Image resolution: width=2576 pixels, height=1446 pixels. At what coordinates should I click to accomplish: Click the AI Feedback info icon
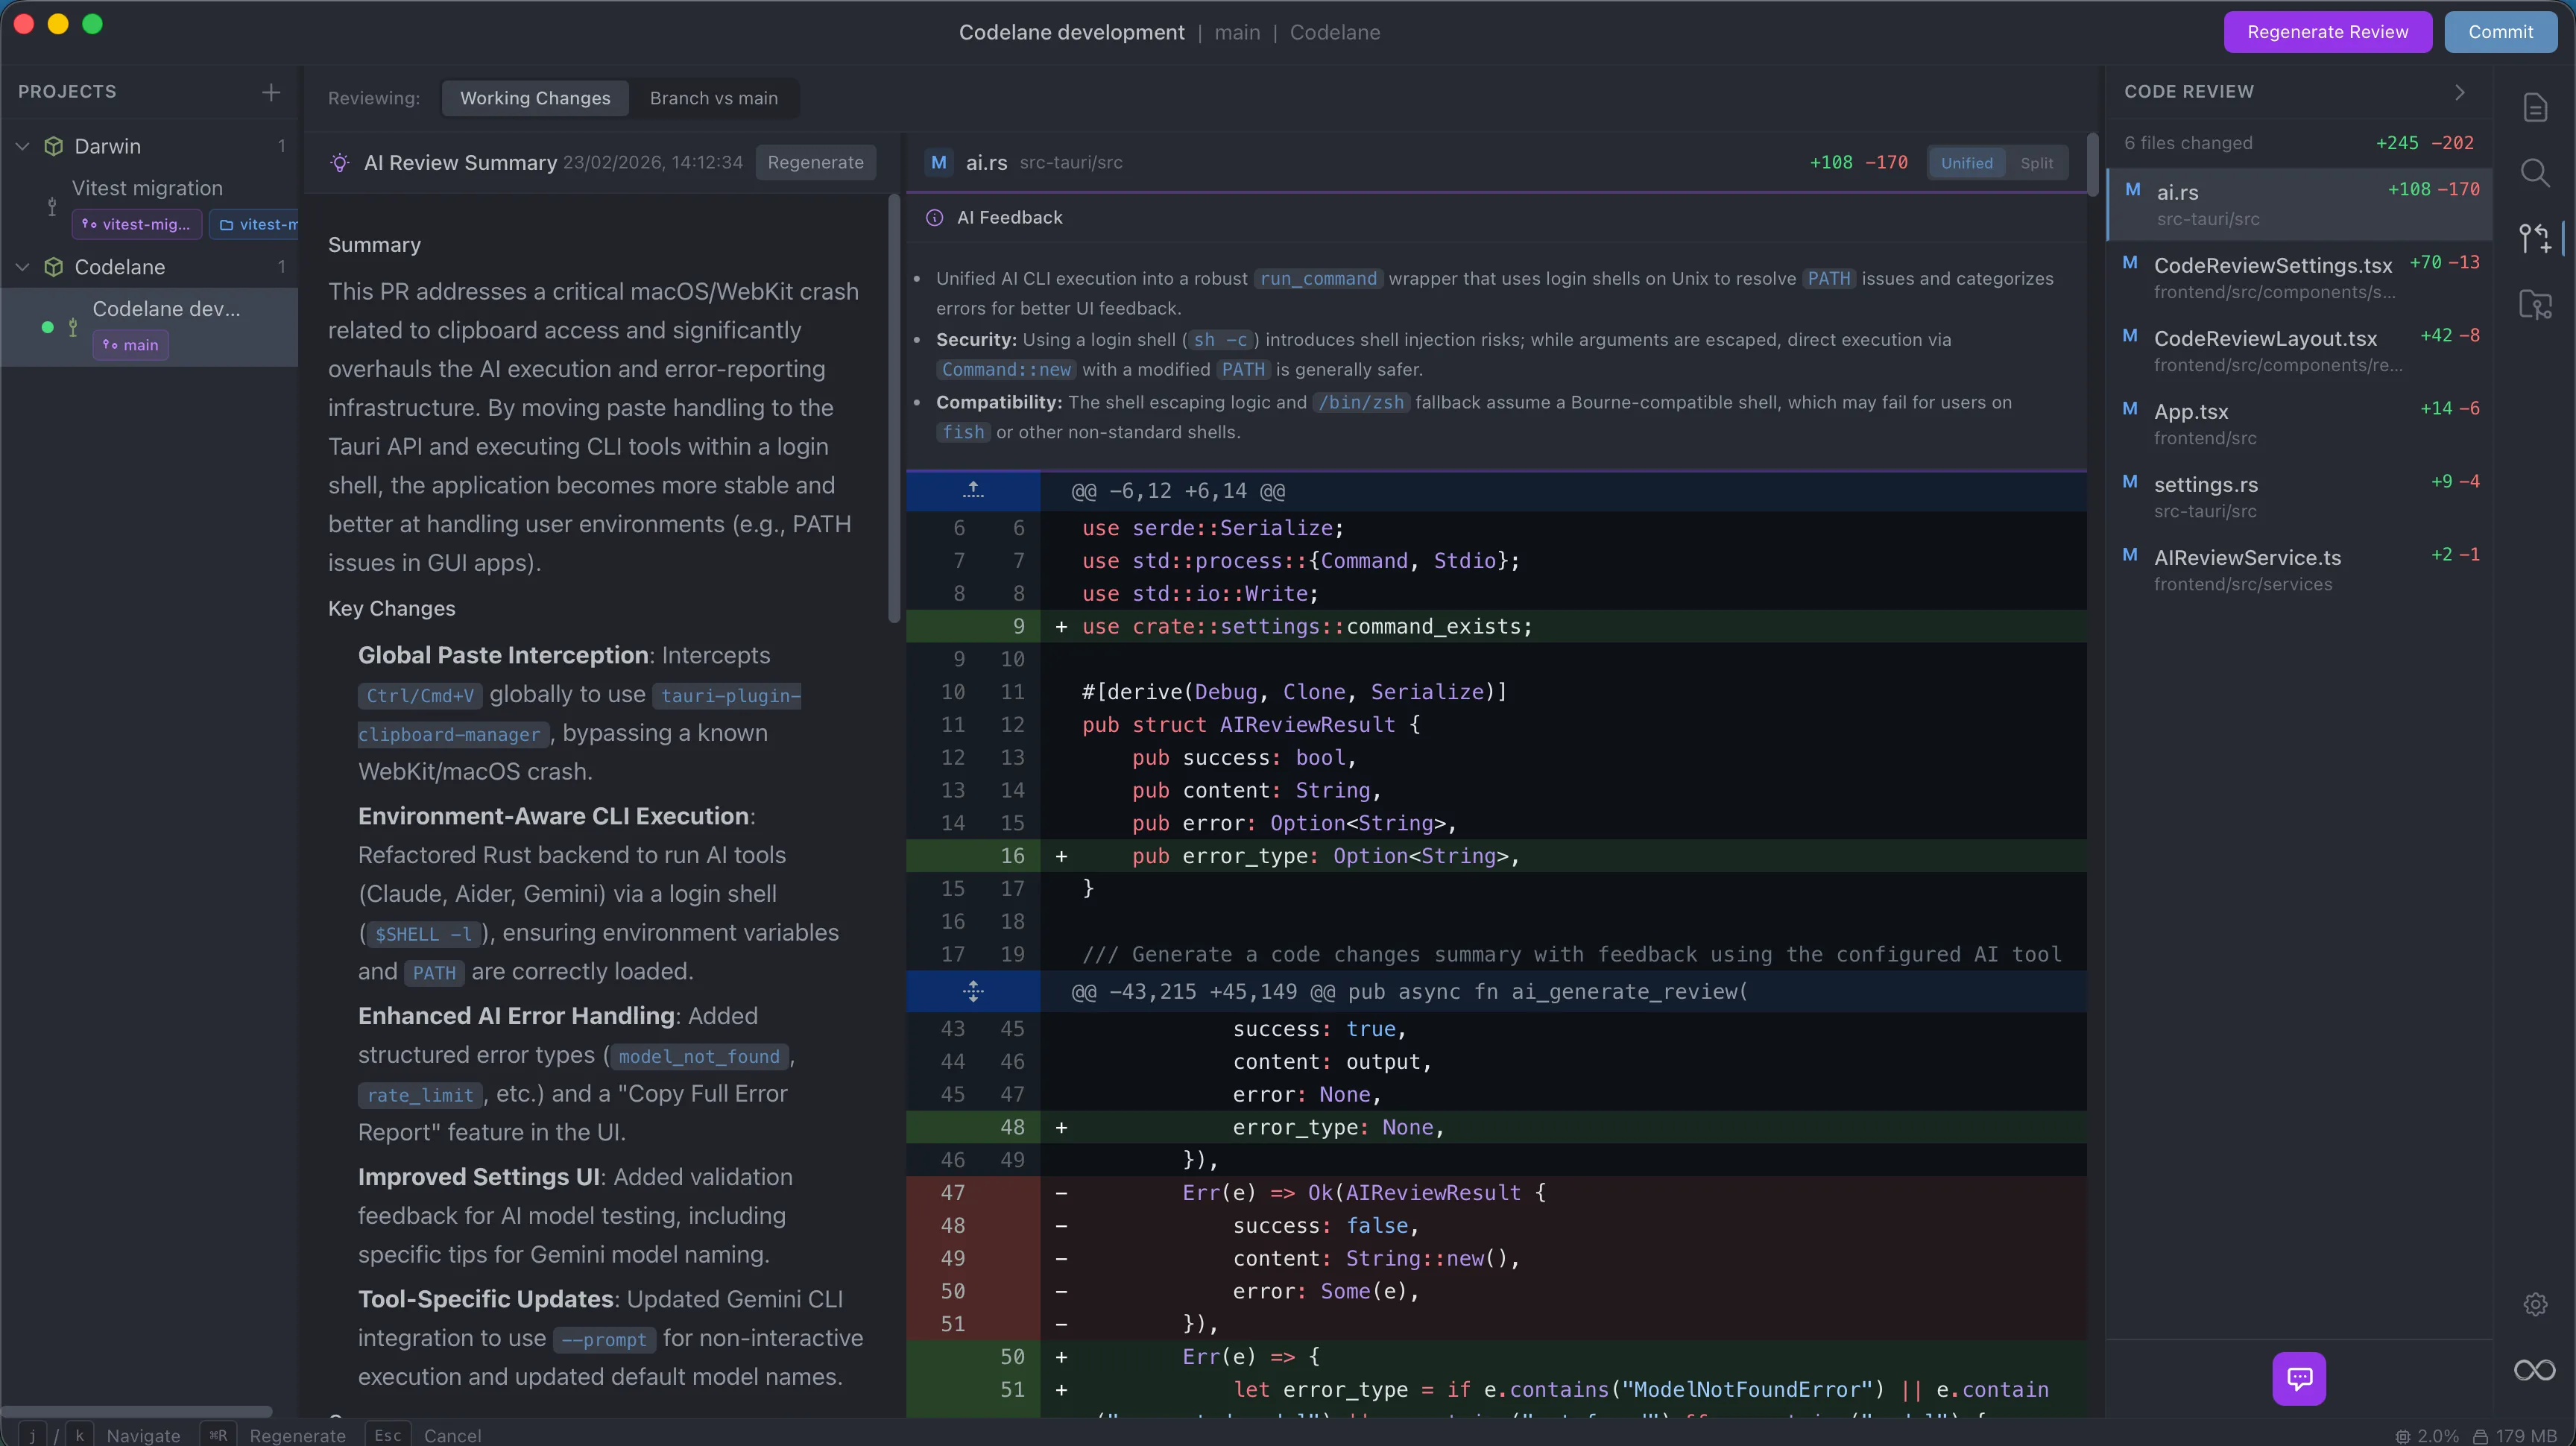(933, 217)
